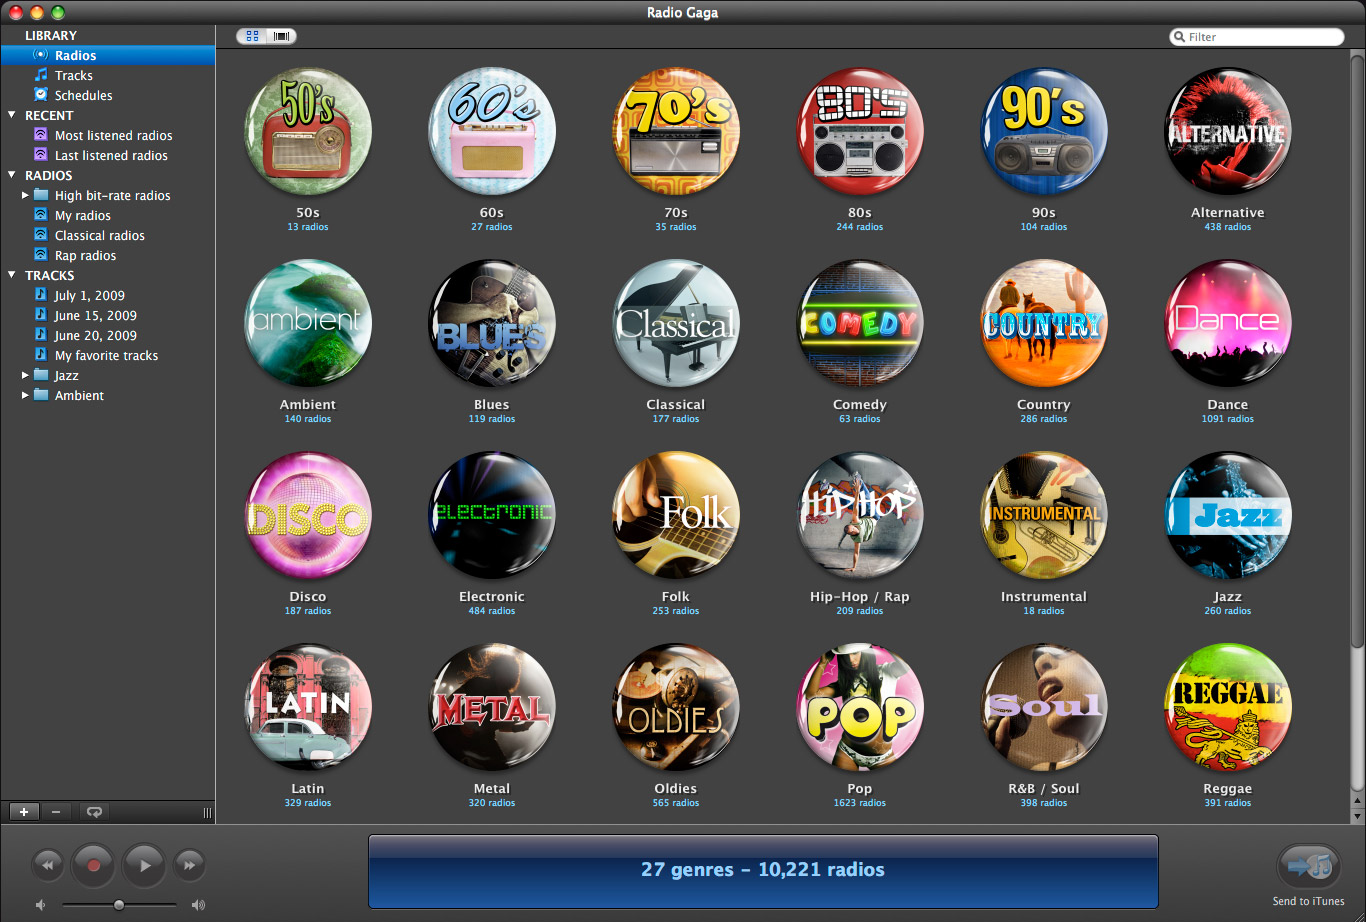Click the record button in playback controls
The height and width of the screenshot is (922, 1366).
93,866
